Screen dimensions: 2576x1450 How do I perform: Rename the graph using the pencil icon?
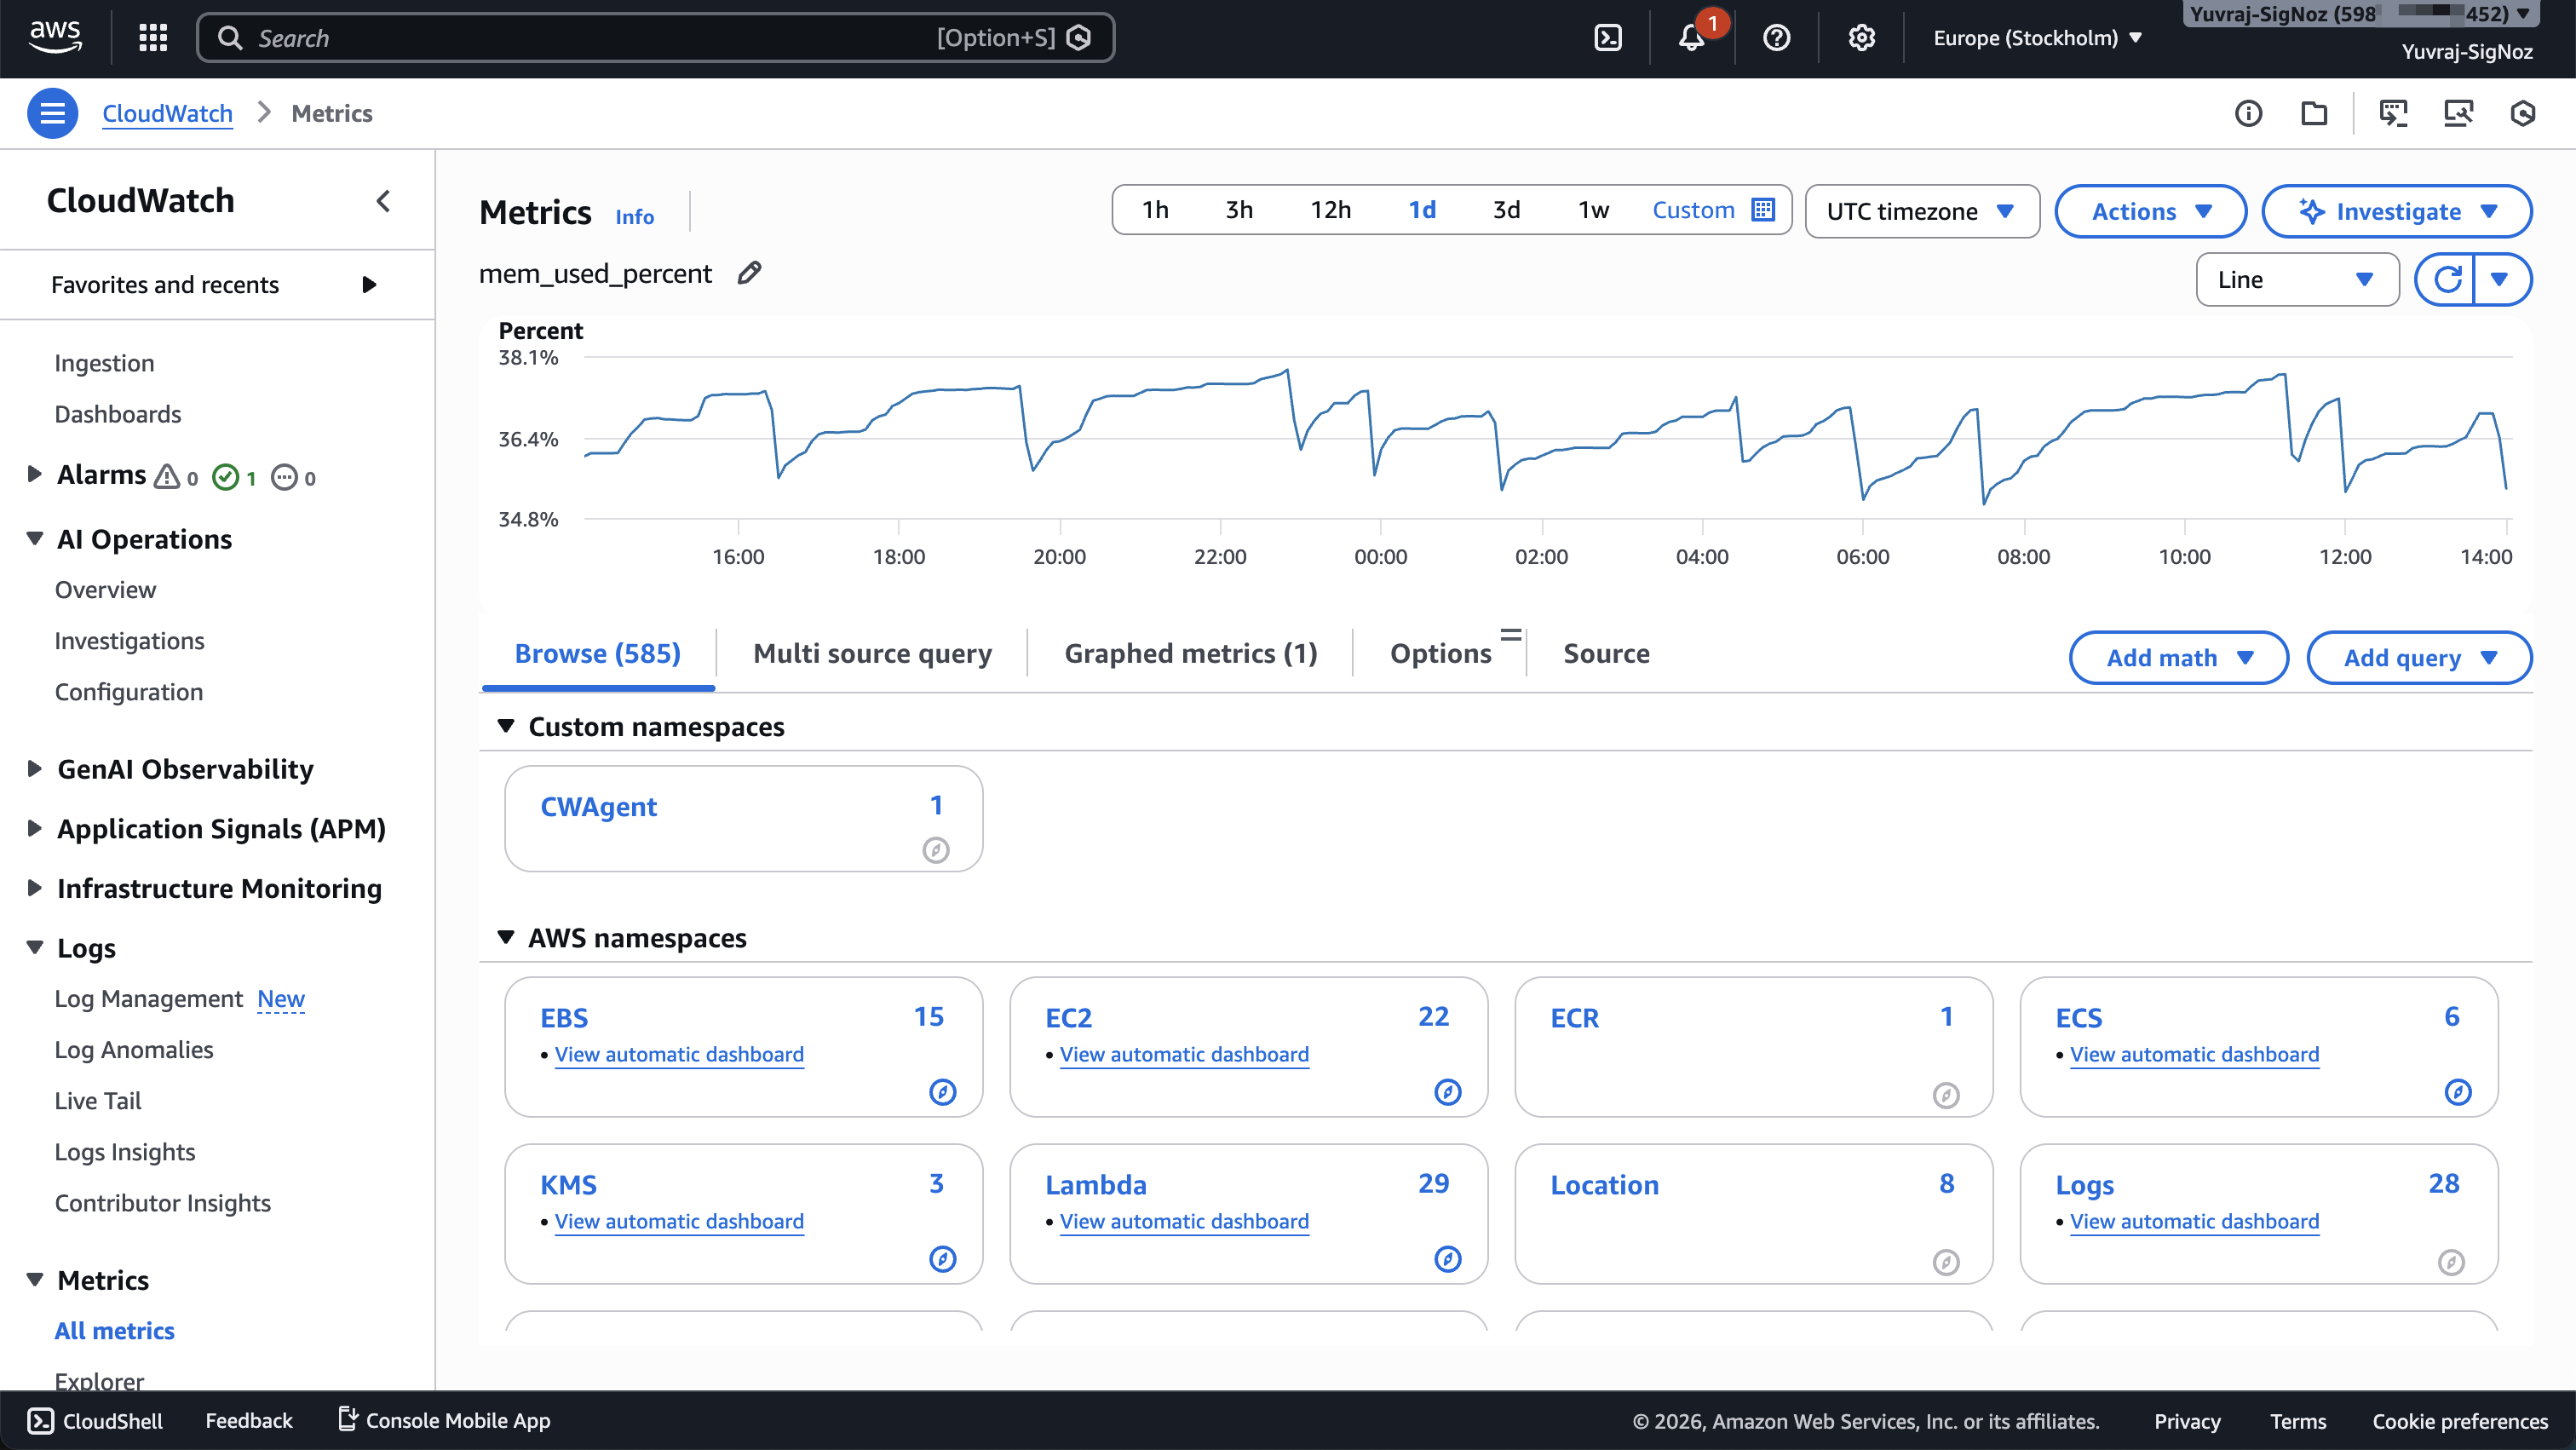click(748, 272)
